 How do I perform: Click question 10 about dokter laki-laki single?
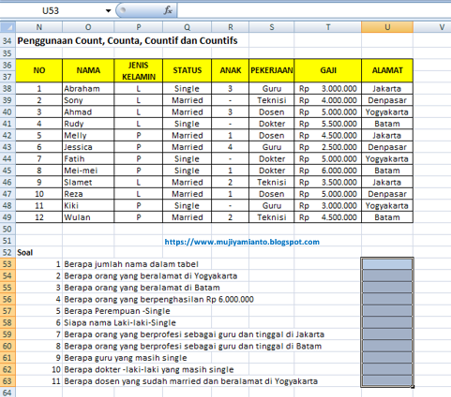point(149,370)
